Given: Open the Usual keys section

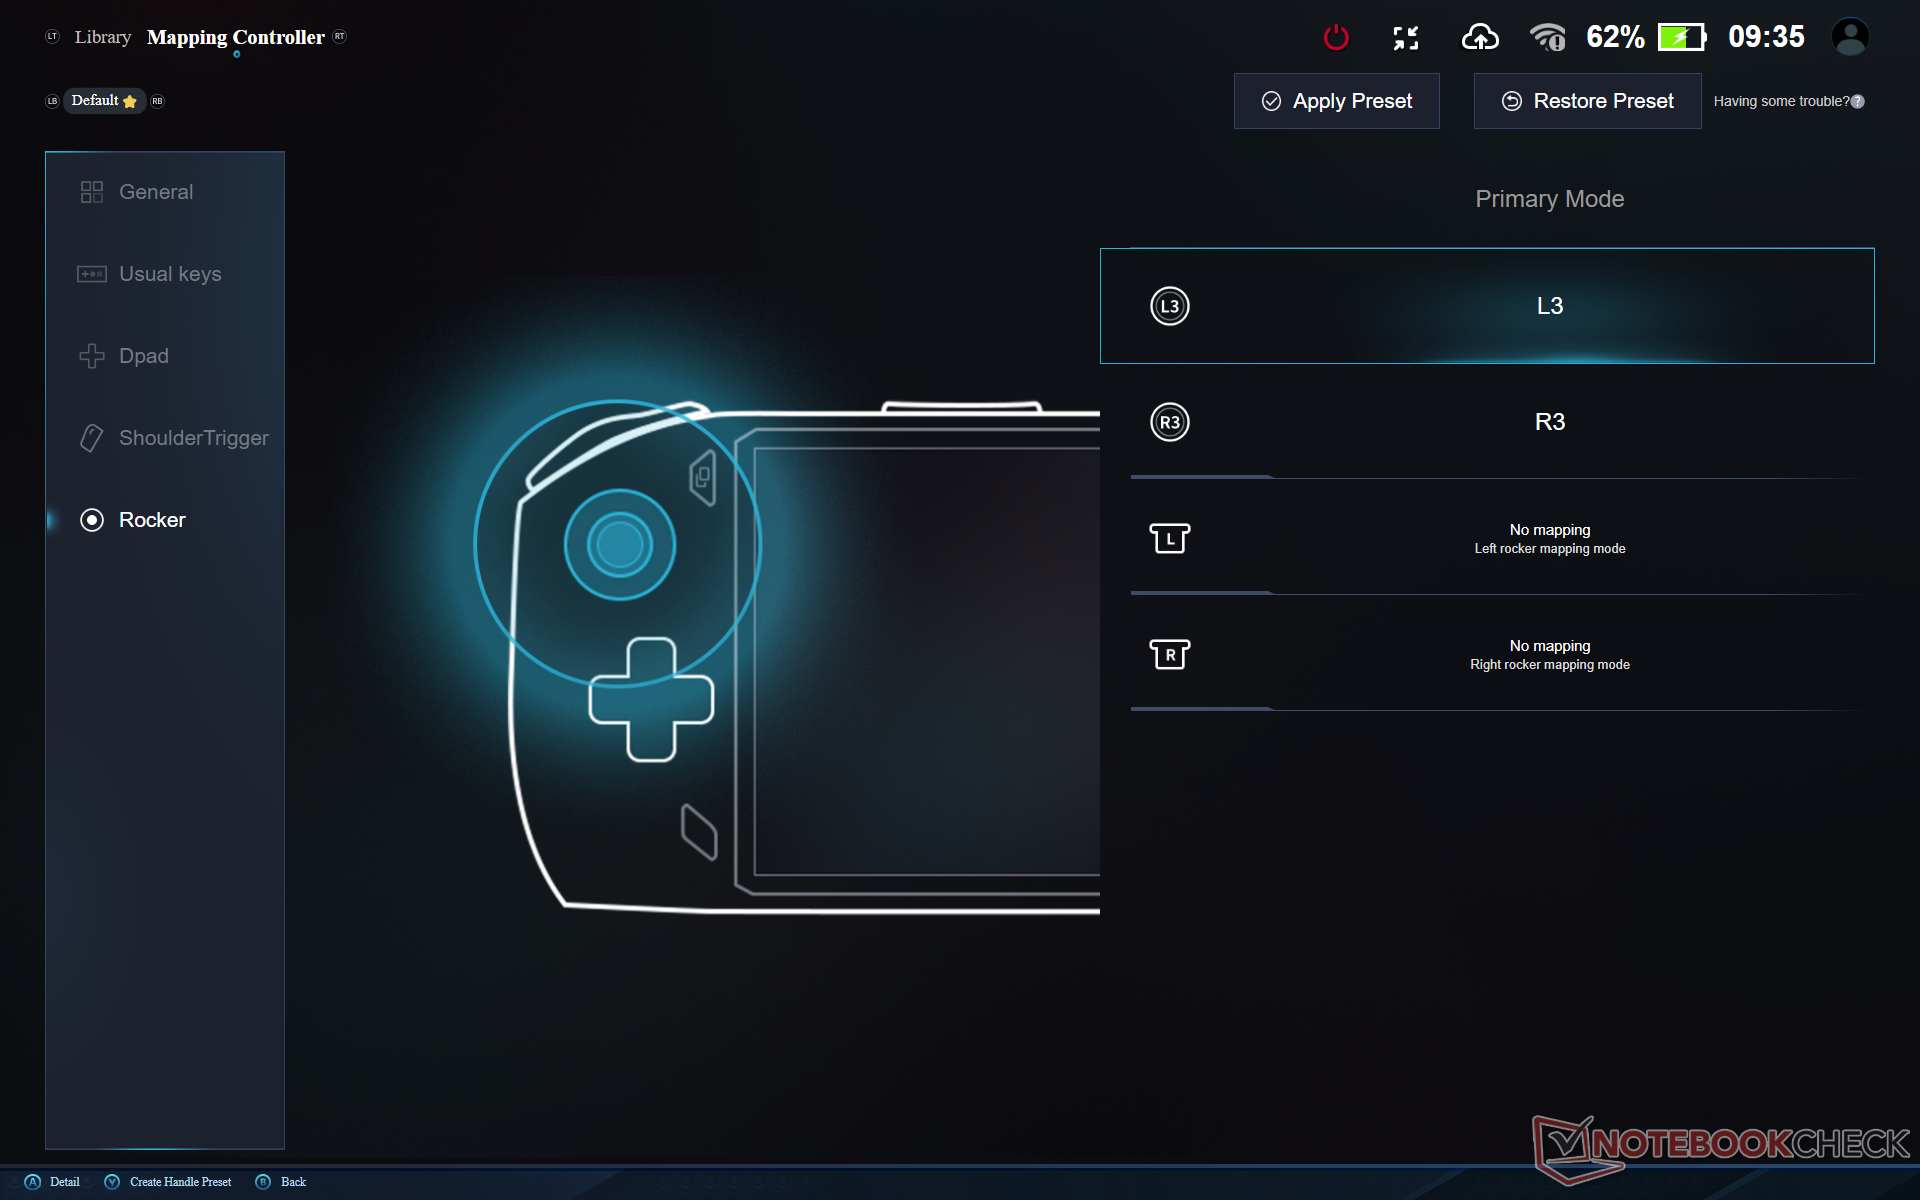Looking at the screenshot, I should [170, 274].
